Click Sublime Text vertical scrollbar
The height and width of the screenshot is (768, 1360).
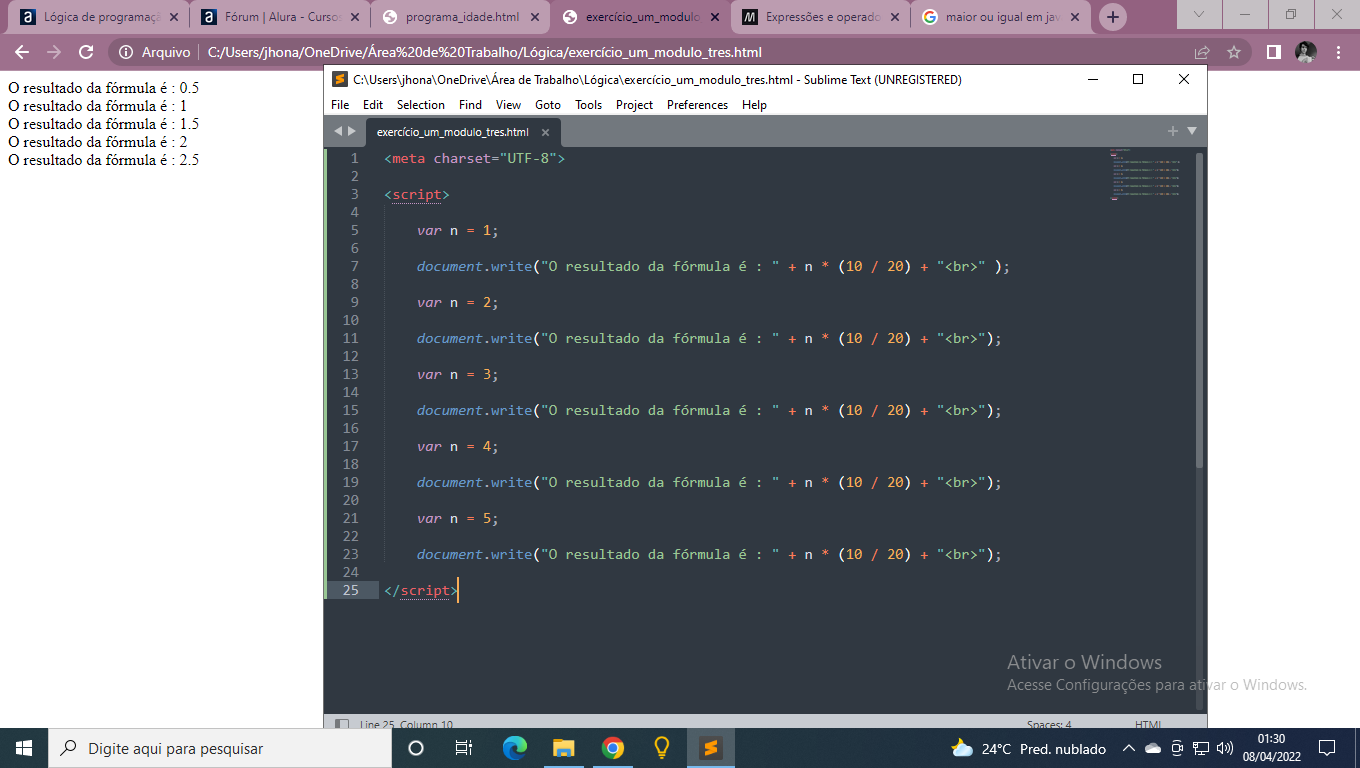click(1200, 309)
